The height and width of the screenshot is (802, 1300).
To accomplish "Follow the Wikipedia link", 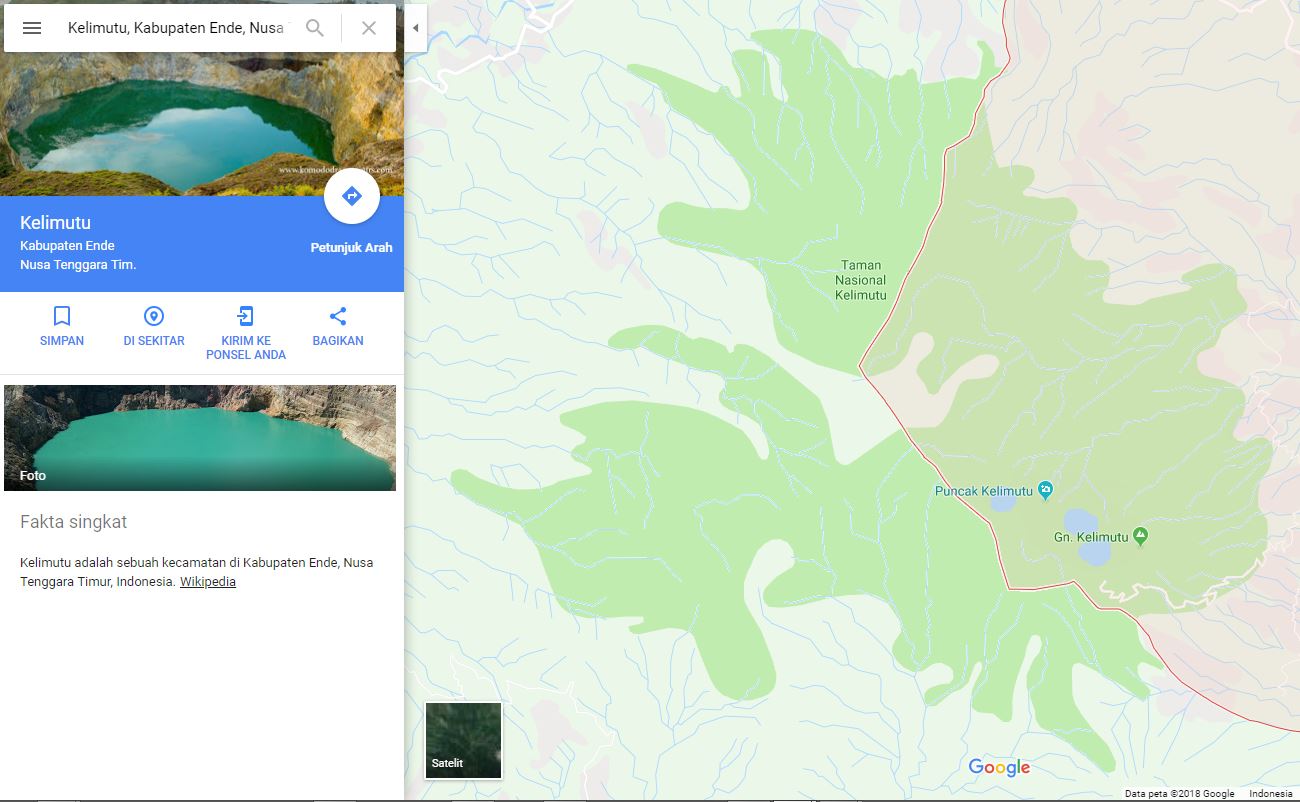I will (x=208, y=582).
